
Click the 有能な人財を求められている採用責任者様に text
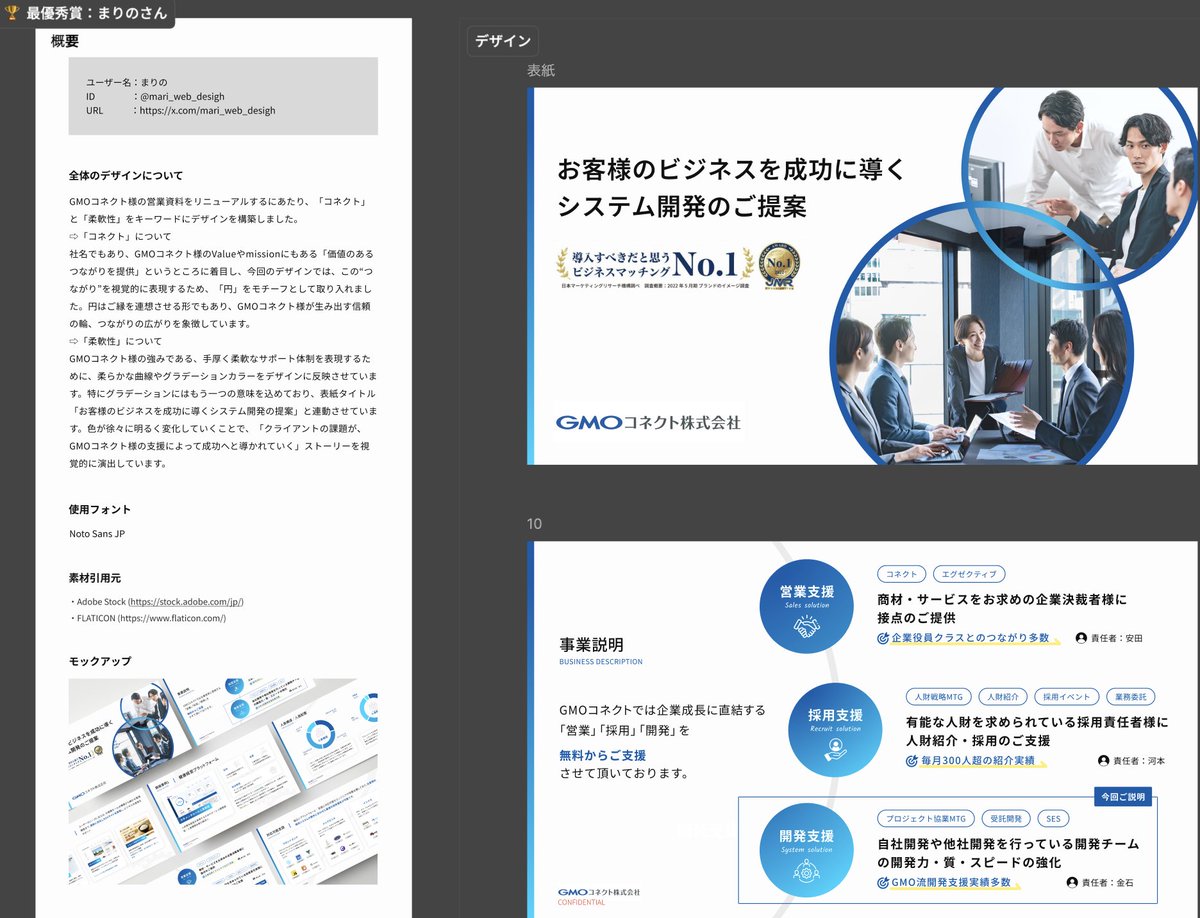1037,722
